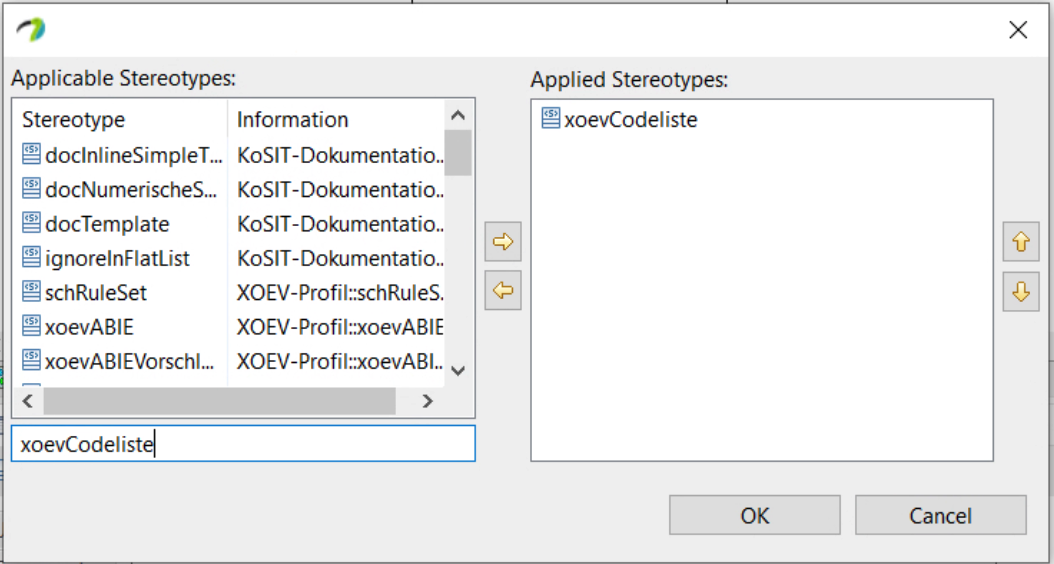Select the docNumerischeS... stereotype row
The height and width of the screenshot is (564, 1054).
[x=229, y=190]
